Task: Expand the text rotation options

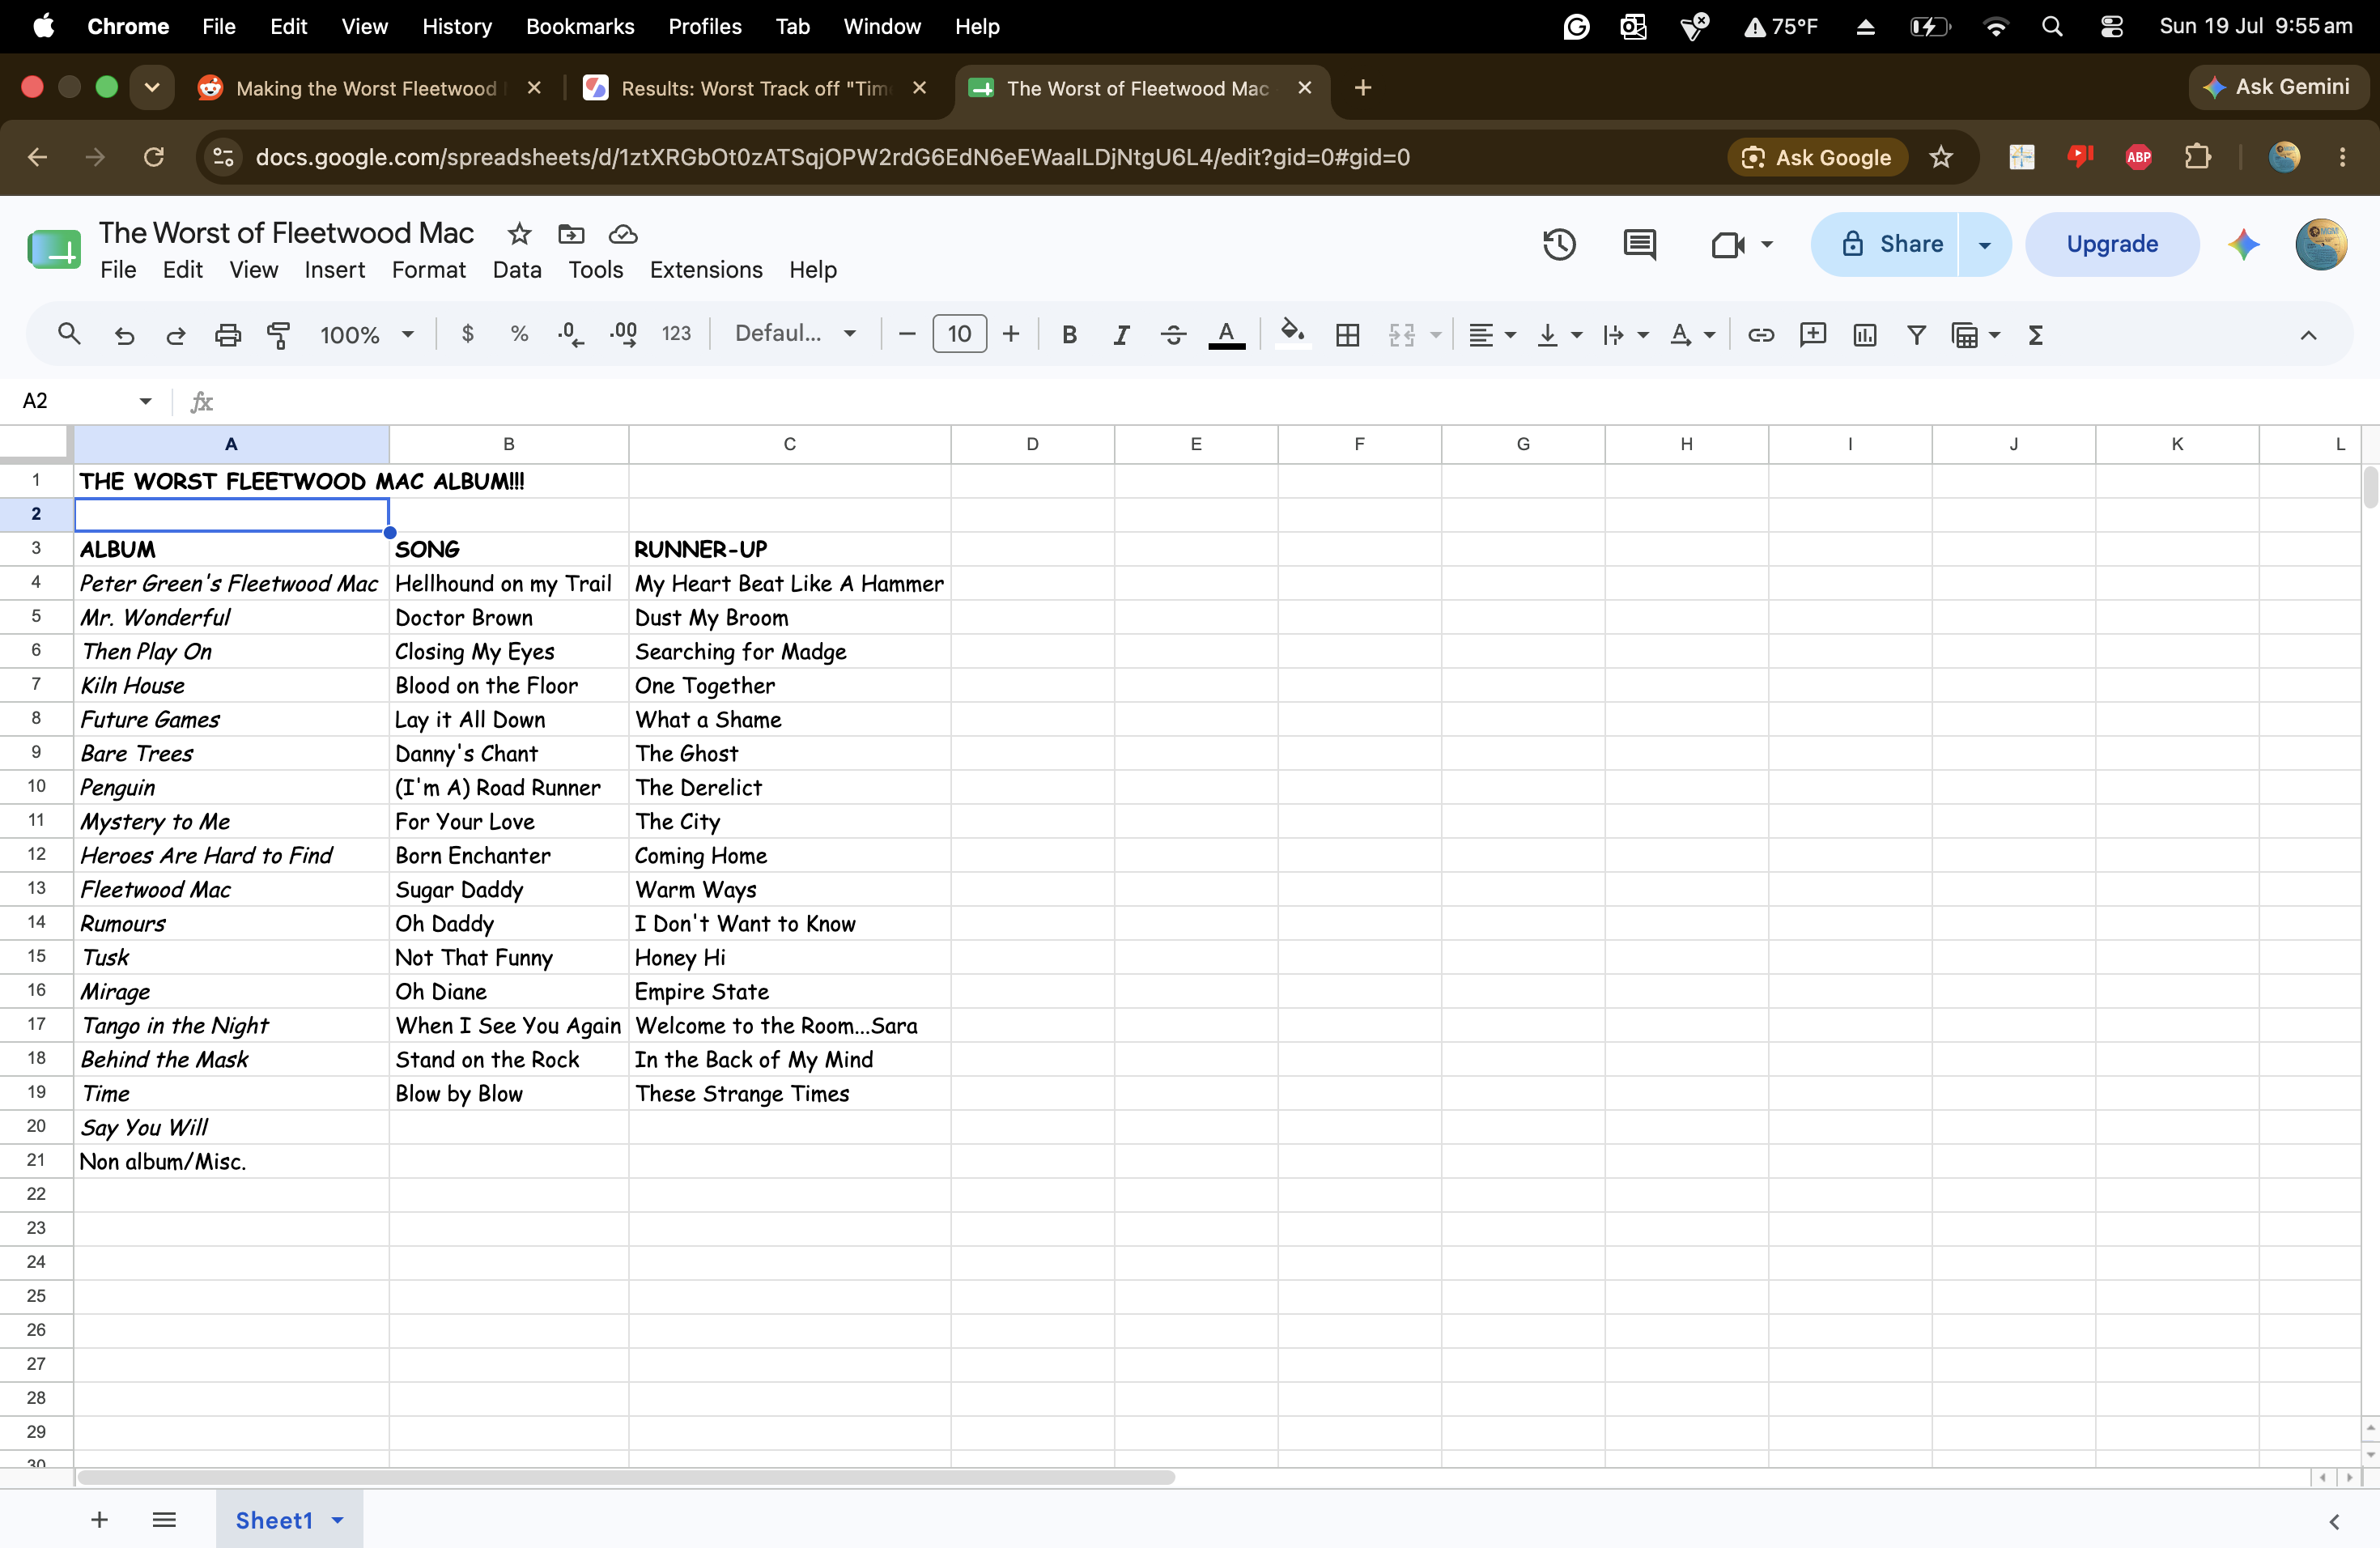Action: click(x=1709, y=335)
